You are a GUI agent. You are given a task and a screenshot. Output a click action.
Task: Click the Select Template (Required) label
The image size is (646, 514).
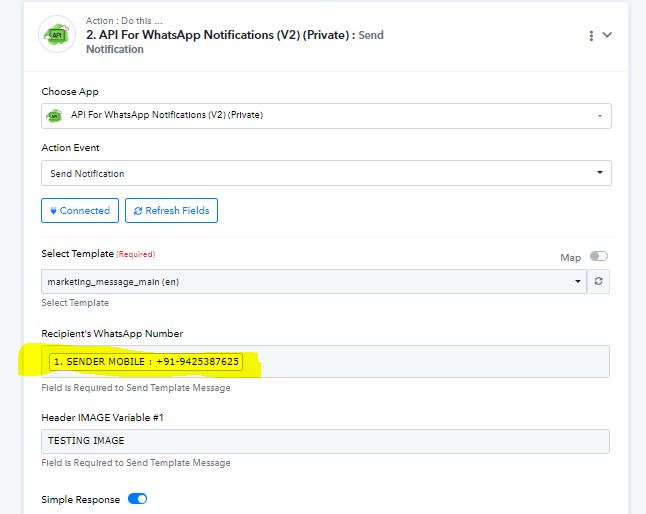pos(98,254)
